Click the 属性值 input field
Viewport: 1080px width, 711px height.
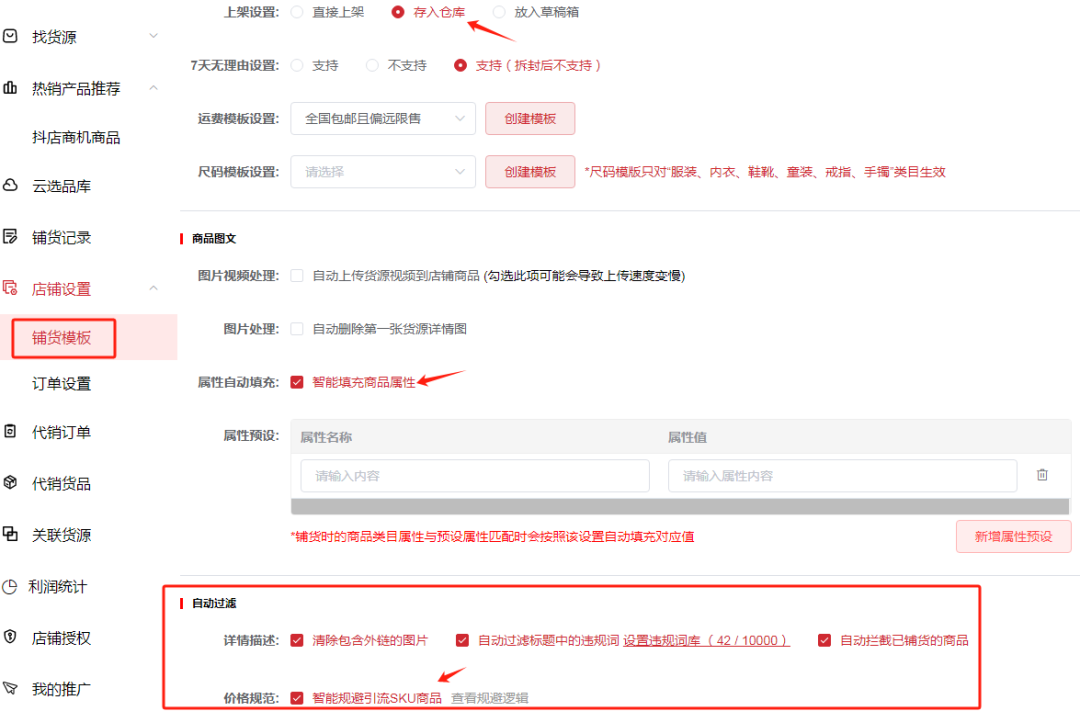click(x=842, y=476)
